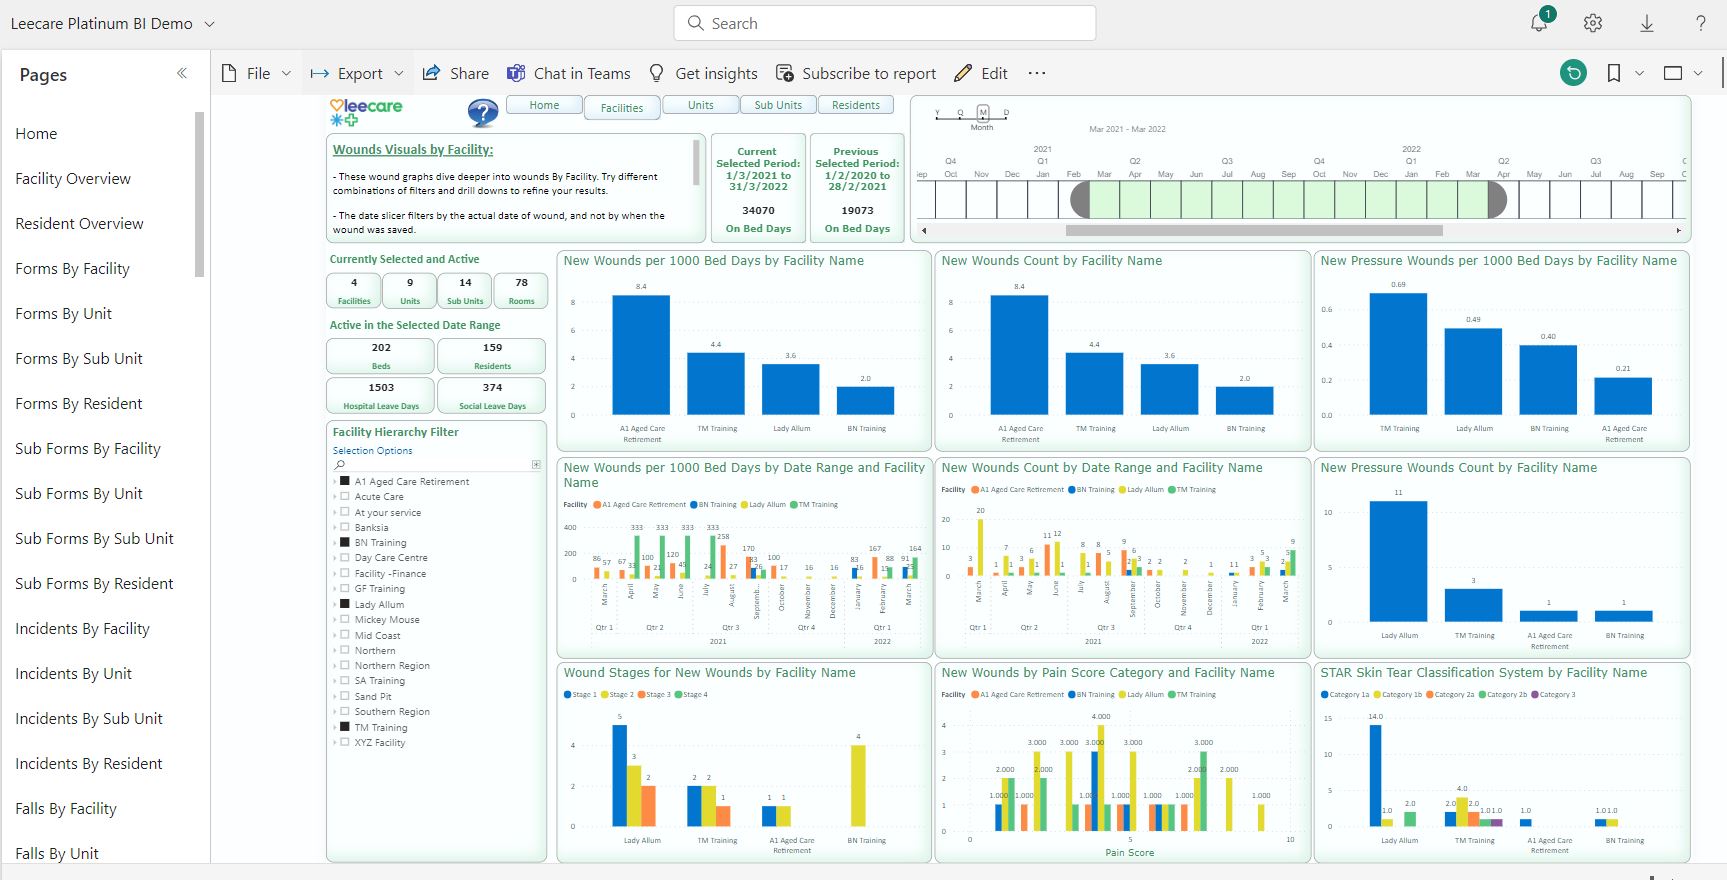
Task: Check the Acute Care facility checkbox
Action: coord(345,496)
